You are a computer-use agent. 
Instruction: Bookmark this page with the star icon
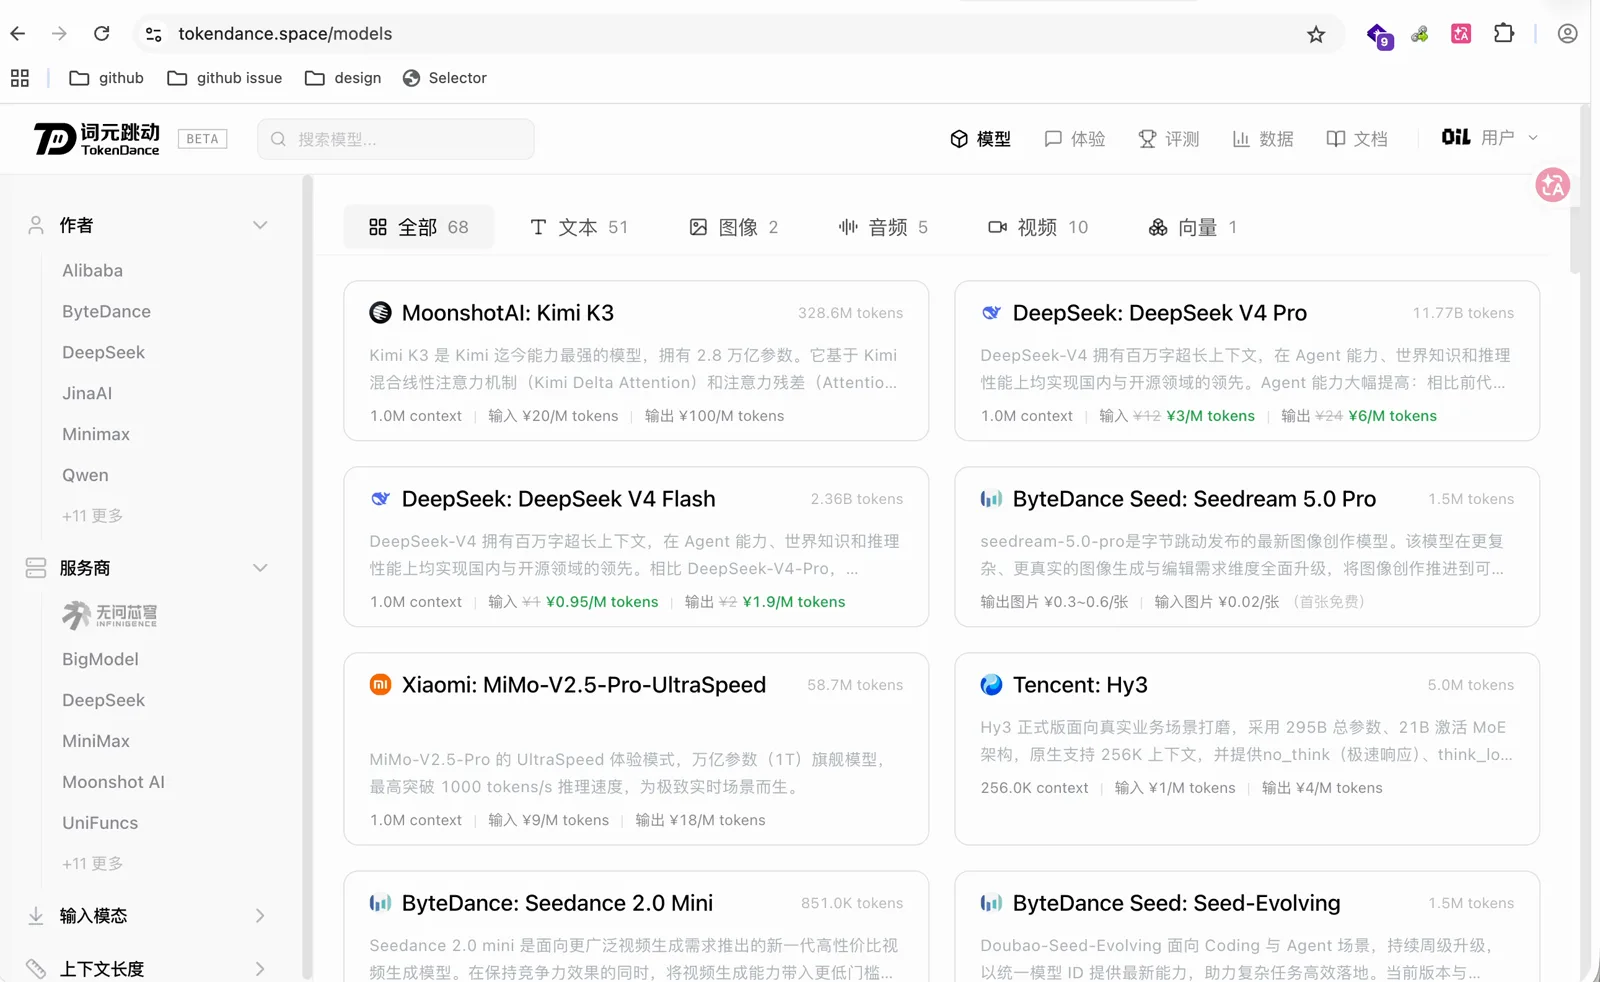coord(1316,35)
